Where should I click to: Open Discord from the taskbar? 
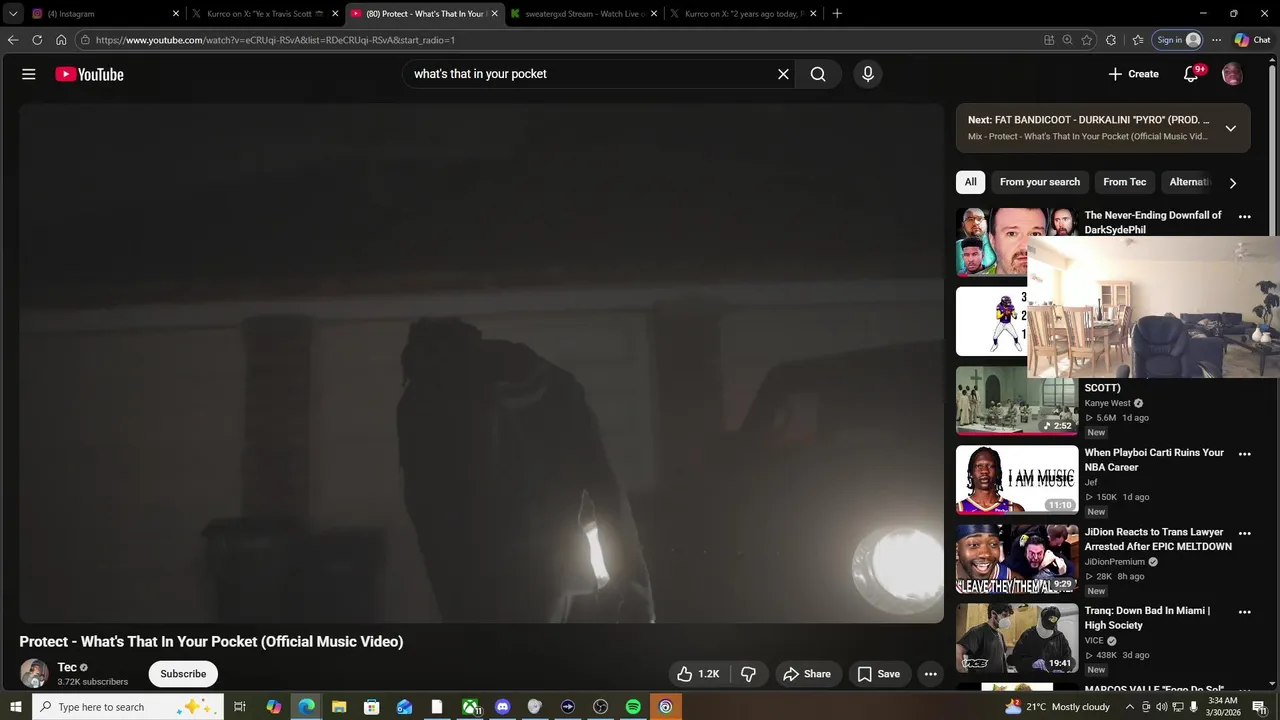(502, 707)
